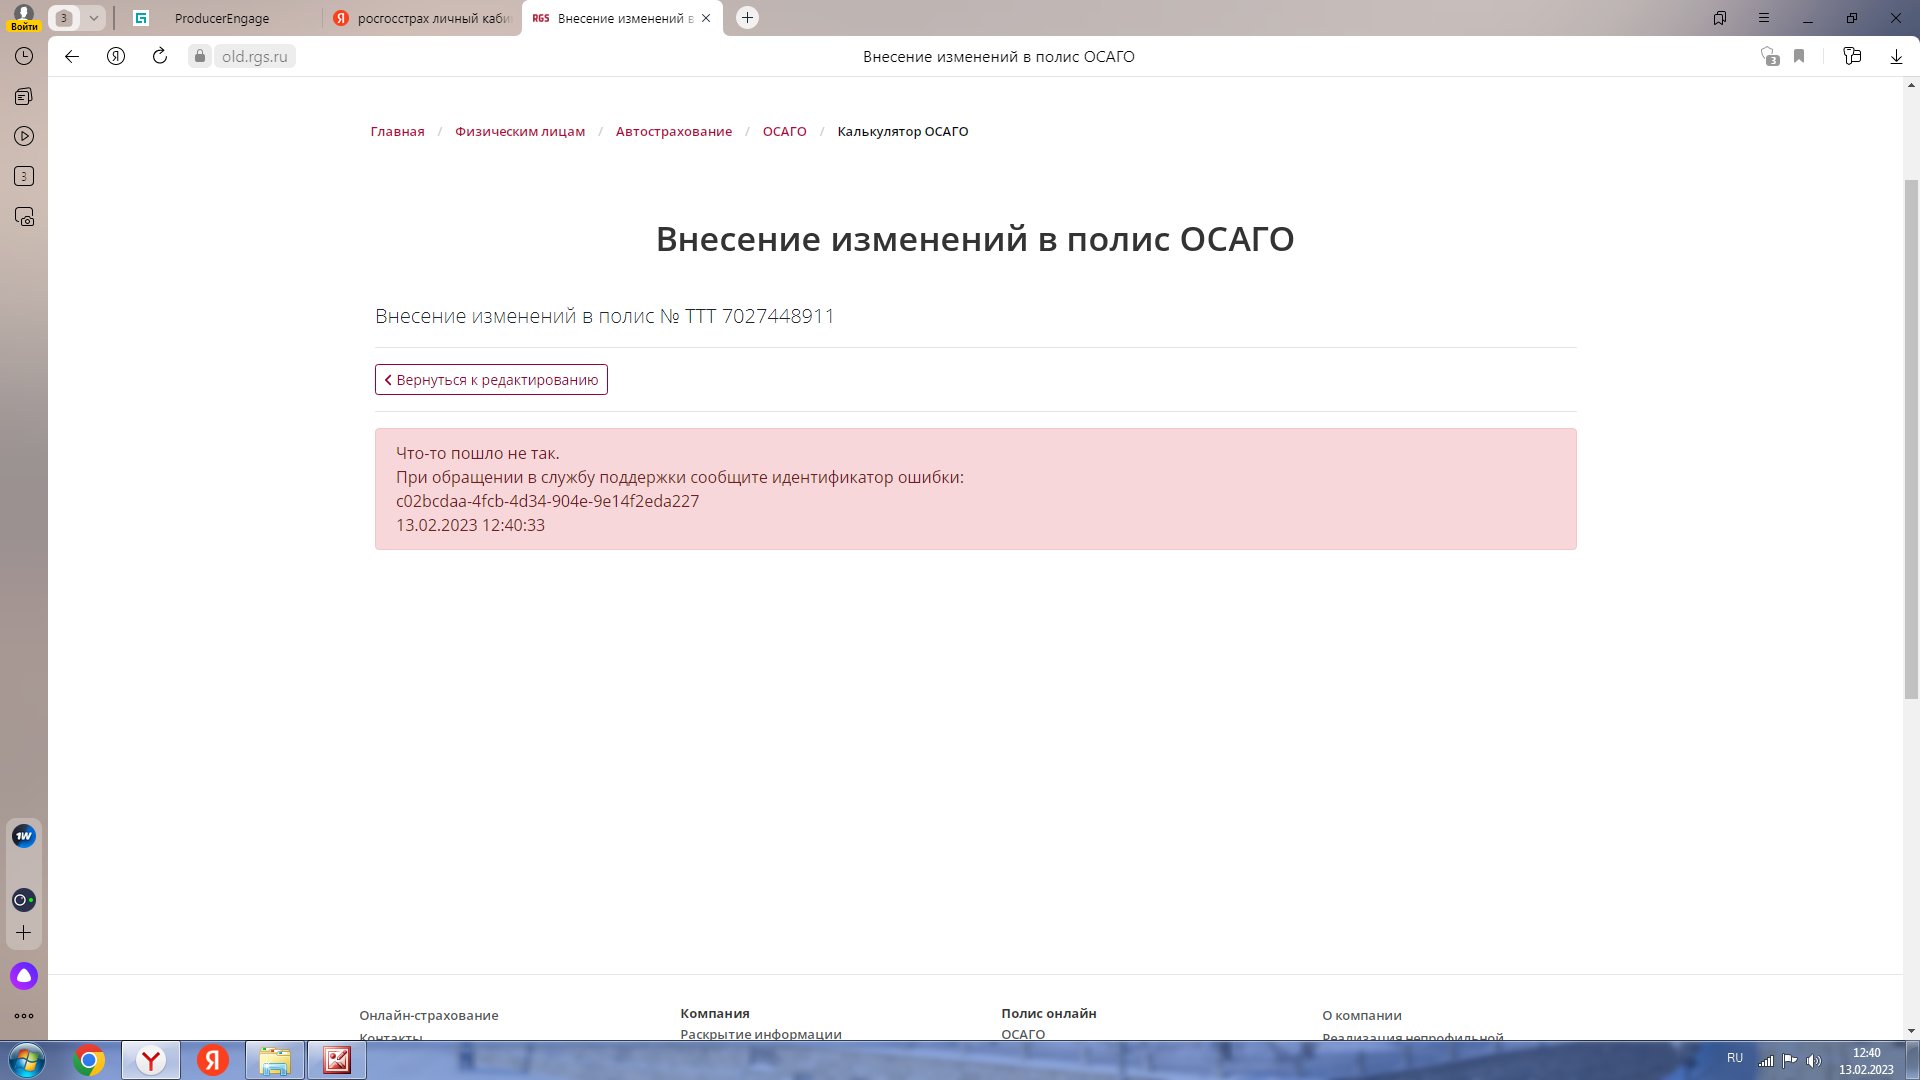Click the error identifier c02bcdaa text
The width and height of the screenshot is (1920, 1080).
pos(547,501)
